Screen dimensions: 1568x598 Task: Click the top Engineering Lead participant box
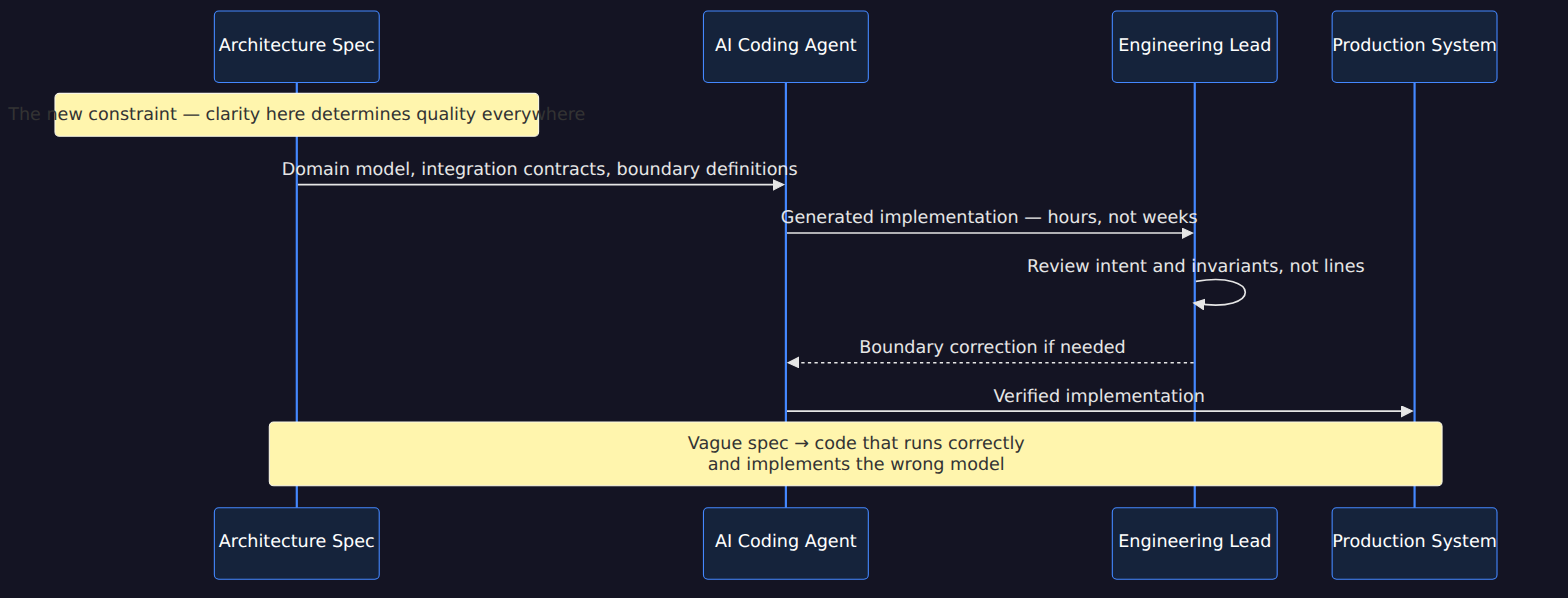(x=1194, y=46)
